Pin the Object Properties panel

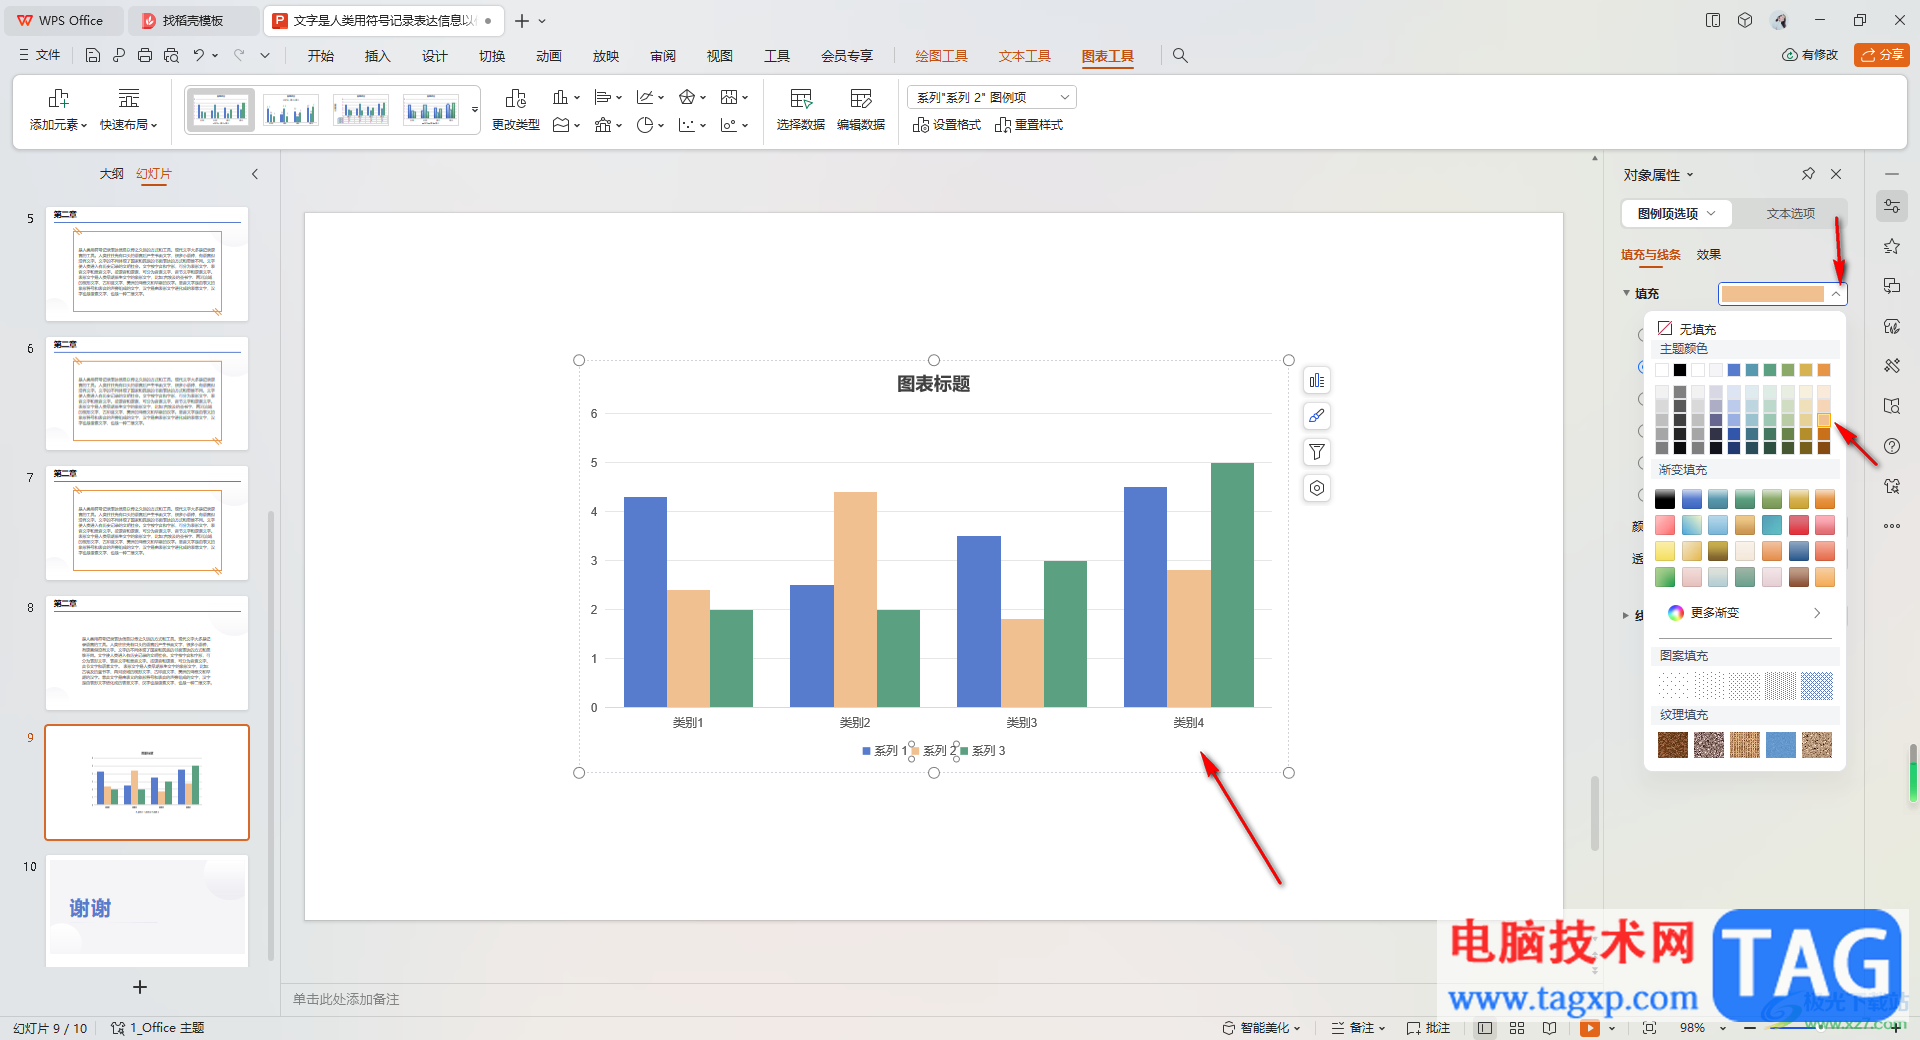pos(1808,174)
